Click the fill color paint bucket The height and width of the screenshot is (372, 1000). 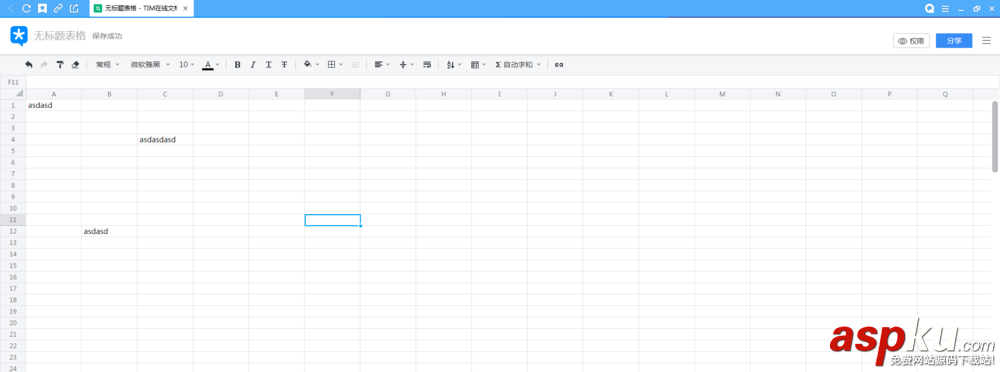[307, 64]
